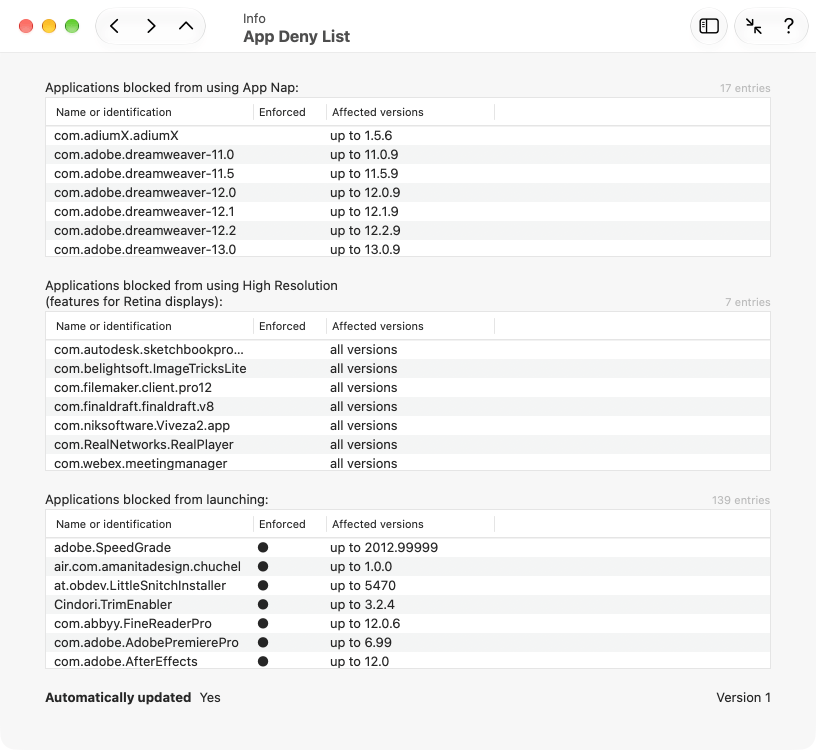Select com.adobe.AdobePremierePro name

146,642
